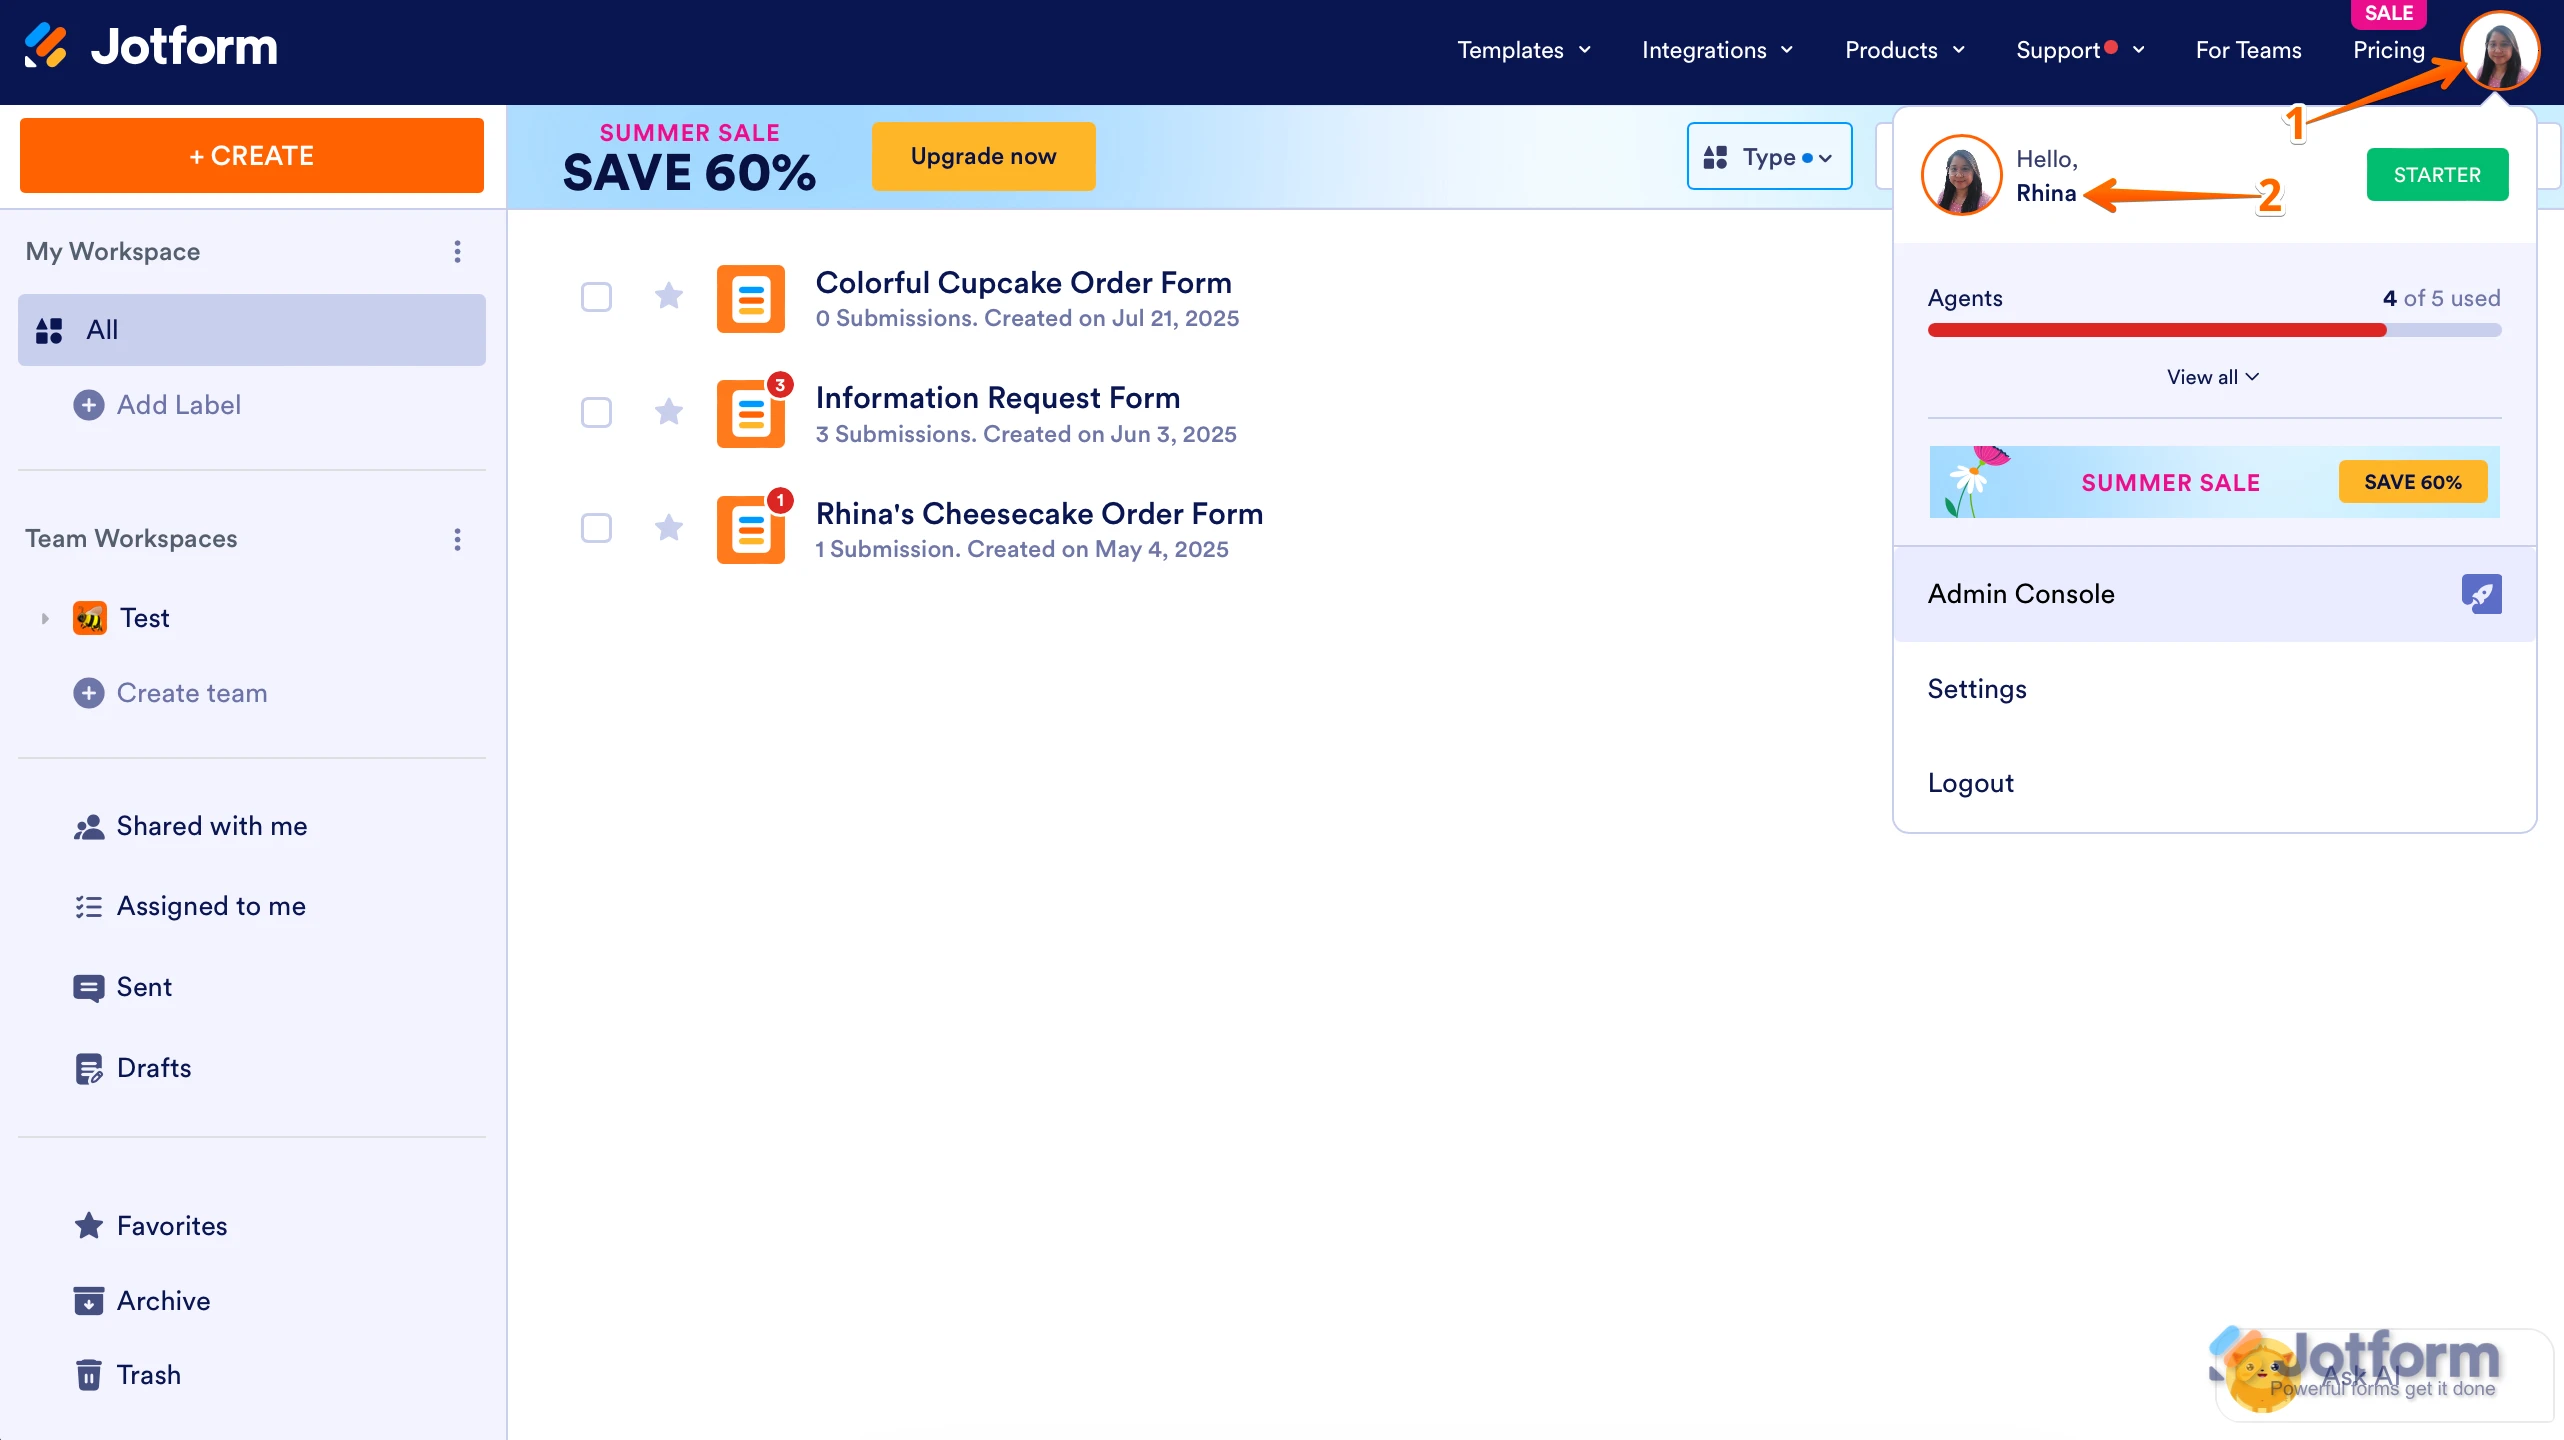
Task: Expand the Integrations dropdown menu
Action: pyautogui.click(x=1718, y=50)
